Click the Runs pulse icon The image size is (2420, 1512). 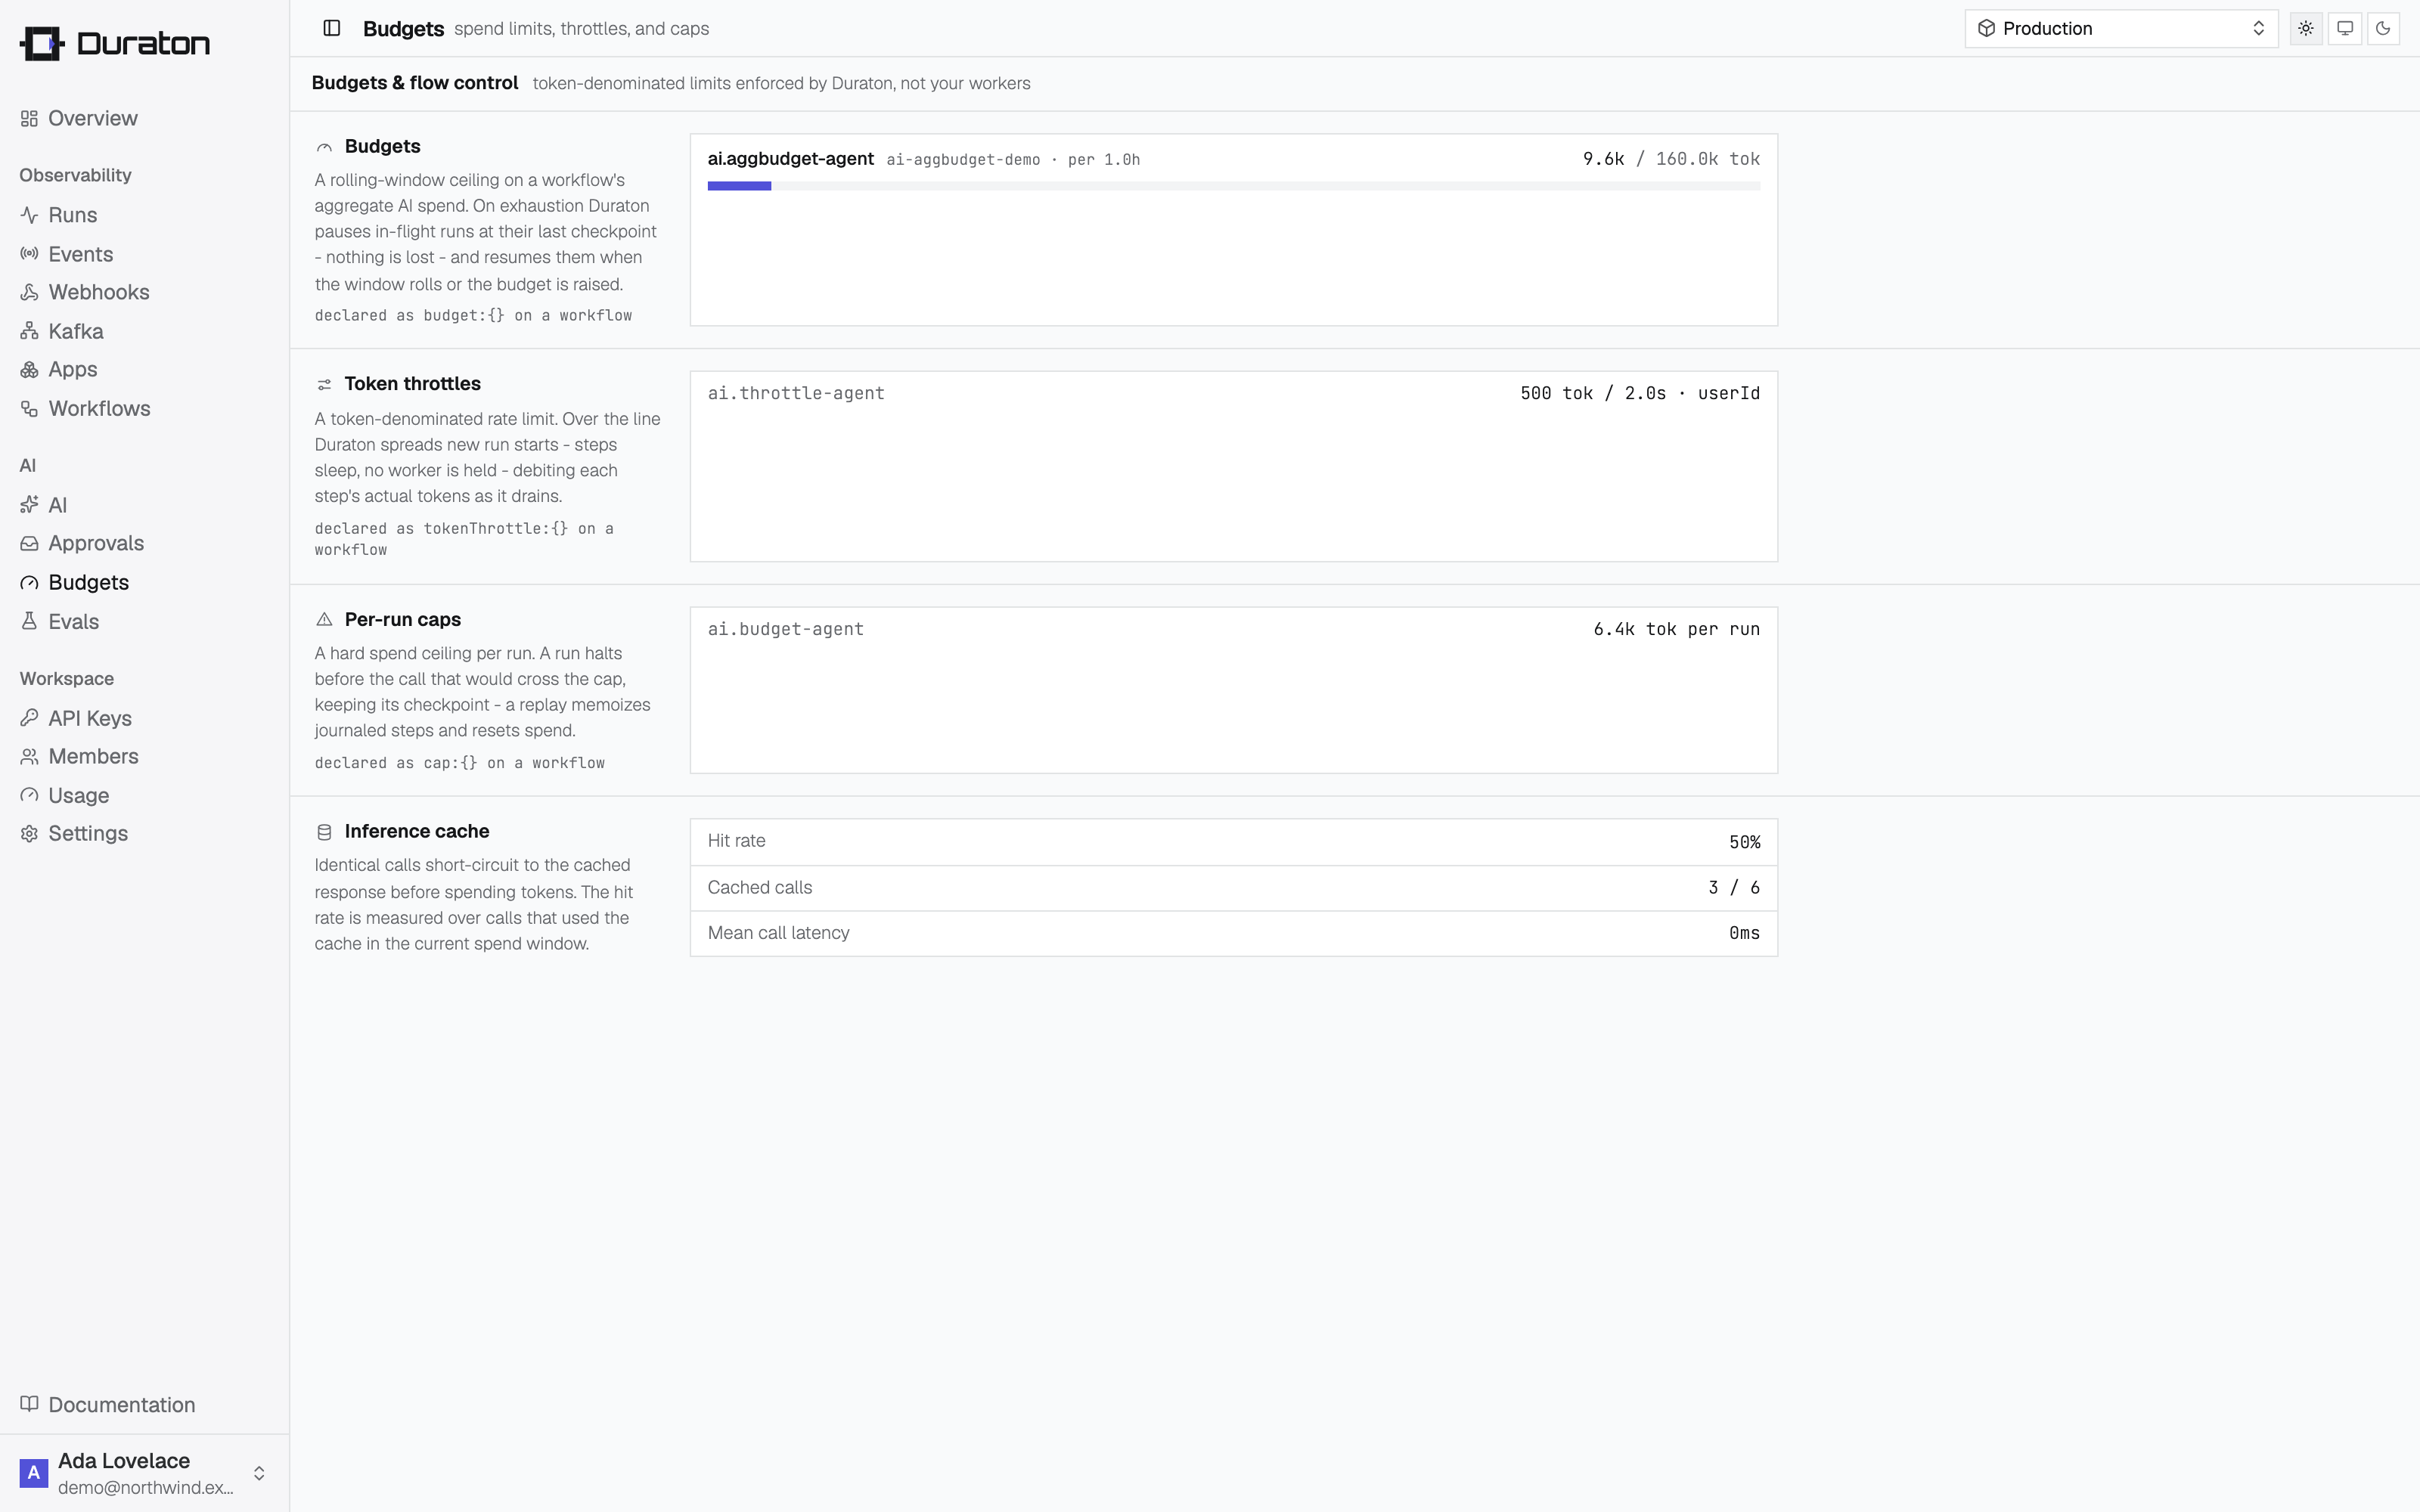pos(29,216)
